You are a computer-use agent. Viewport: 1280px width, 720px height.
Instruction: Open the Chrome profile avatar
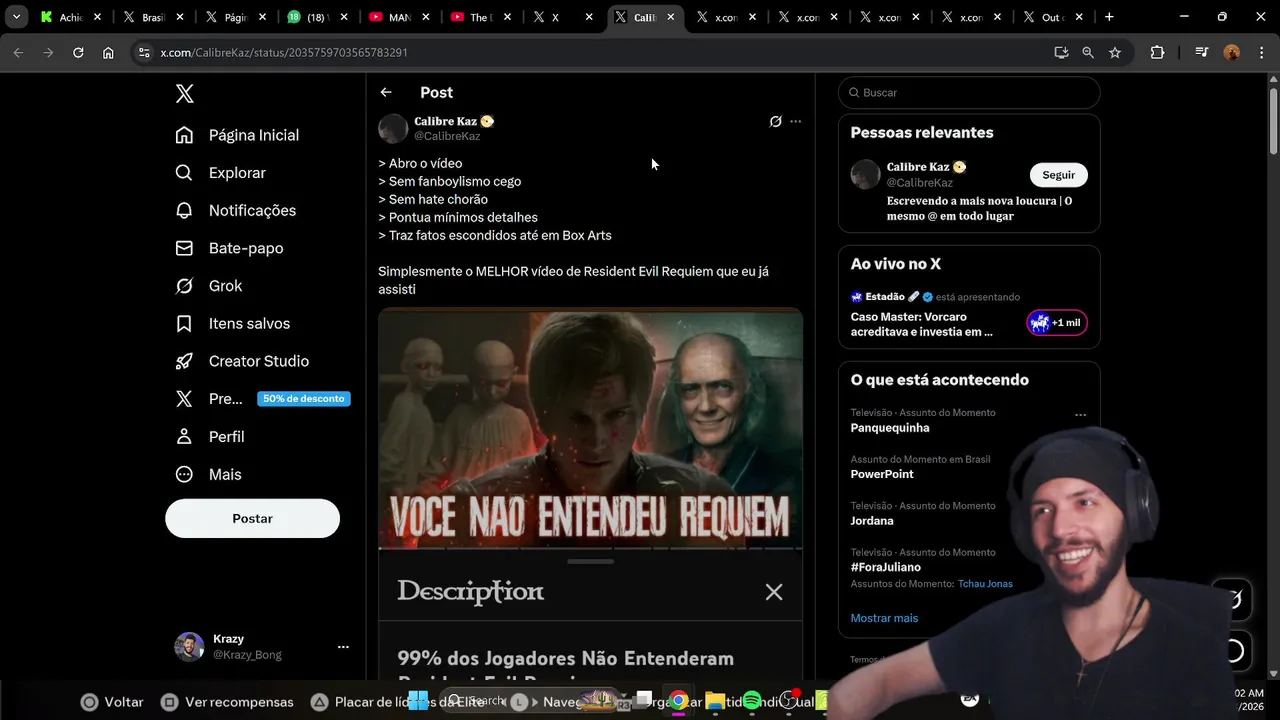(x=1232, y=52)
